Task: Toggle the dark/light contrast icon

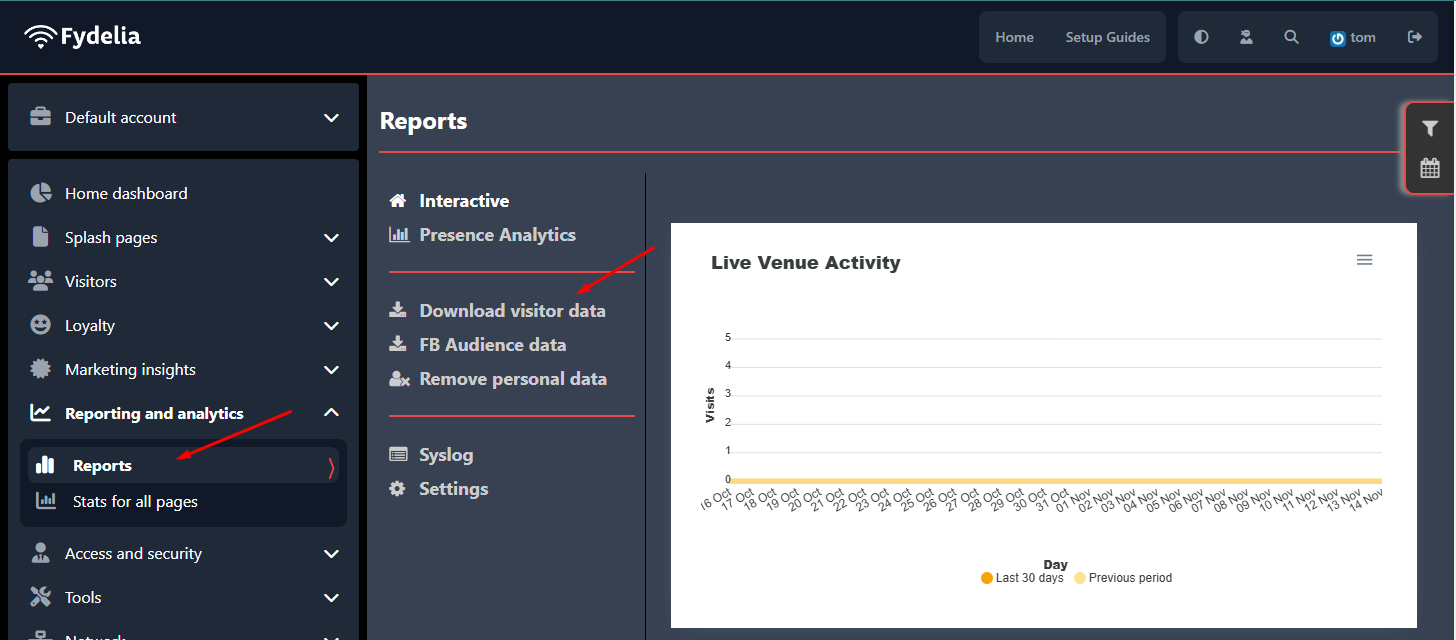Action: (x=1201, y=37)
